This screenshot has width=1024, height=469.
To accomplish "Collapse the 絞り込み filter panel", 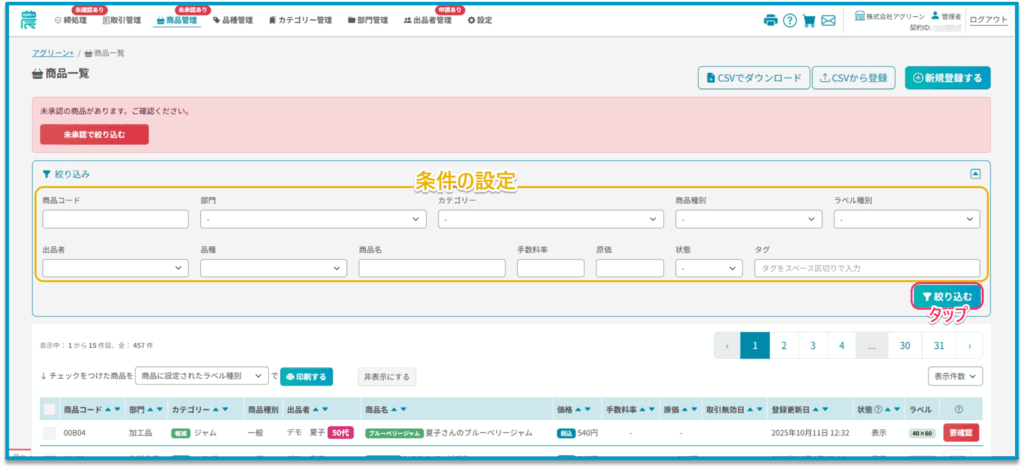I will (975, 173).
